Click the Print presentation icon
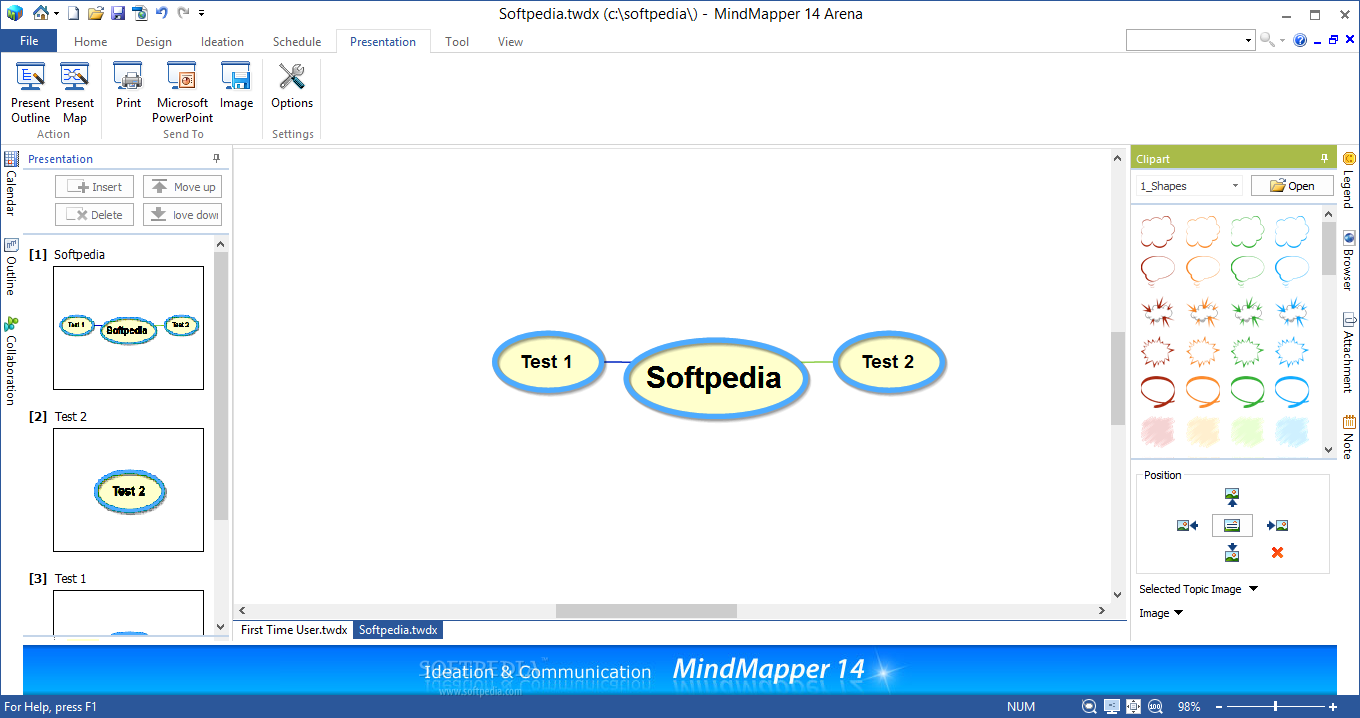Image resolution: width=1360 pixels, height=718 pixels. pyautogui.click(x=128, y=77)
